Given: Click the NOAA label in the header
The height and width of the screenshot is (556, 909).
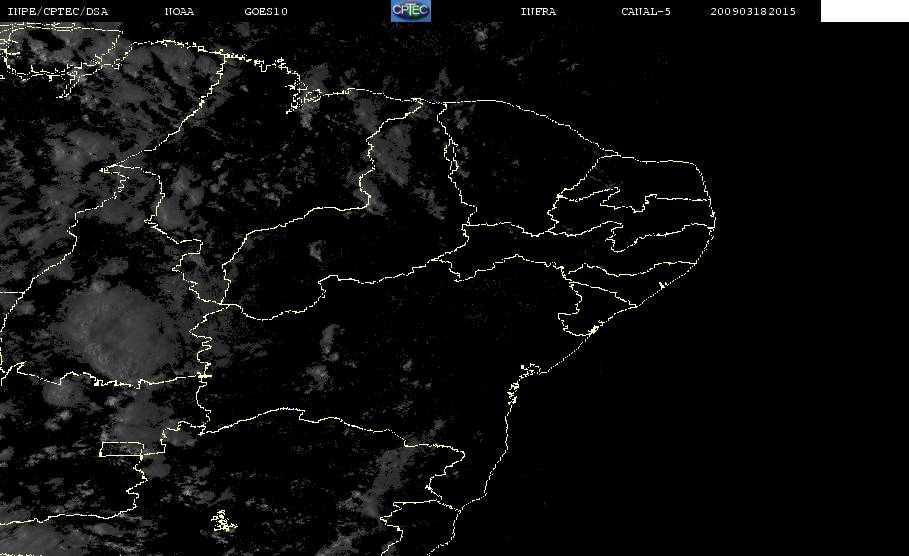Looking at the screenshot, I should coord(179,12).
